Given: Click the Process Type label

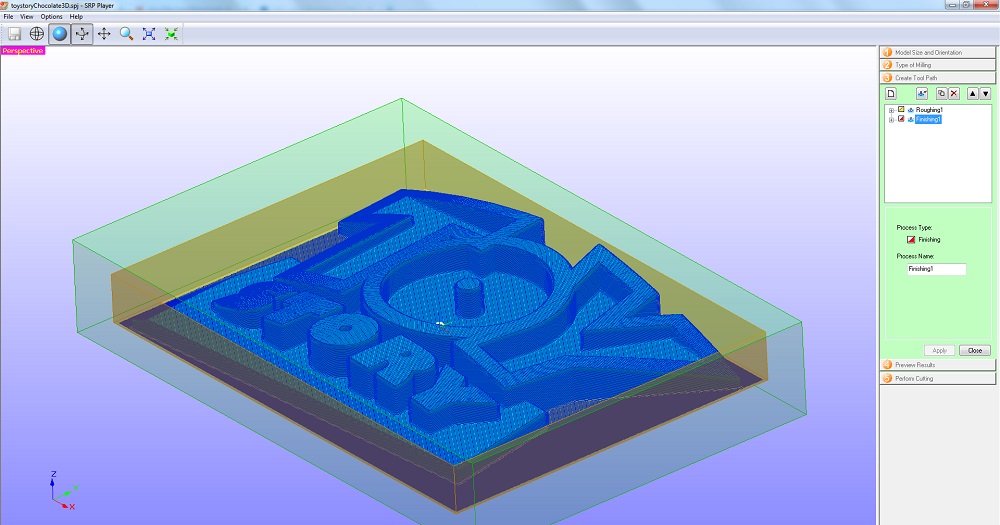Looking at the screenshot, I should 914,228.
